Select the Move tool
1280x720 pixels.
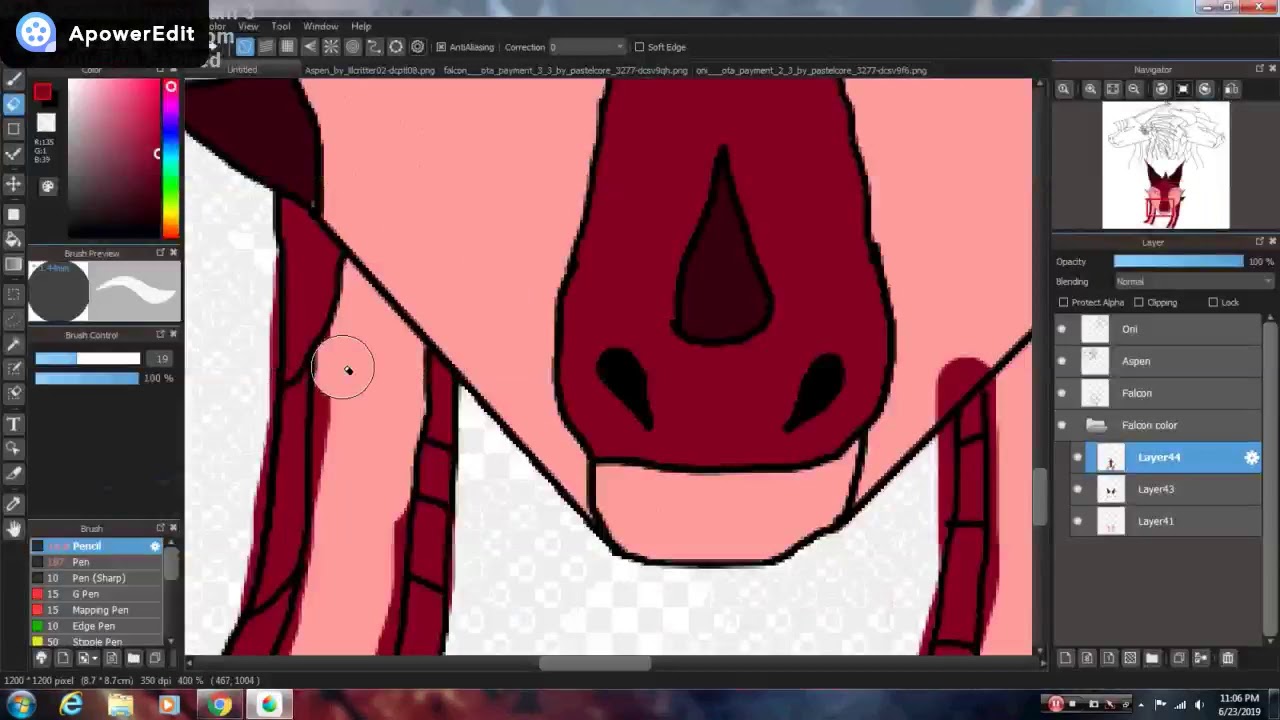coord(14,184)
